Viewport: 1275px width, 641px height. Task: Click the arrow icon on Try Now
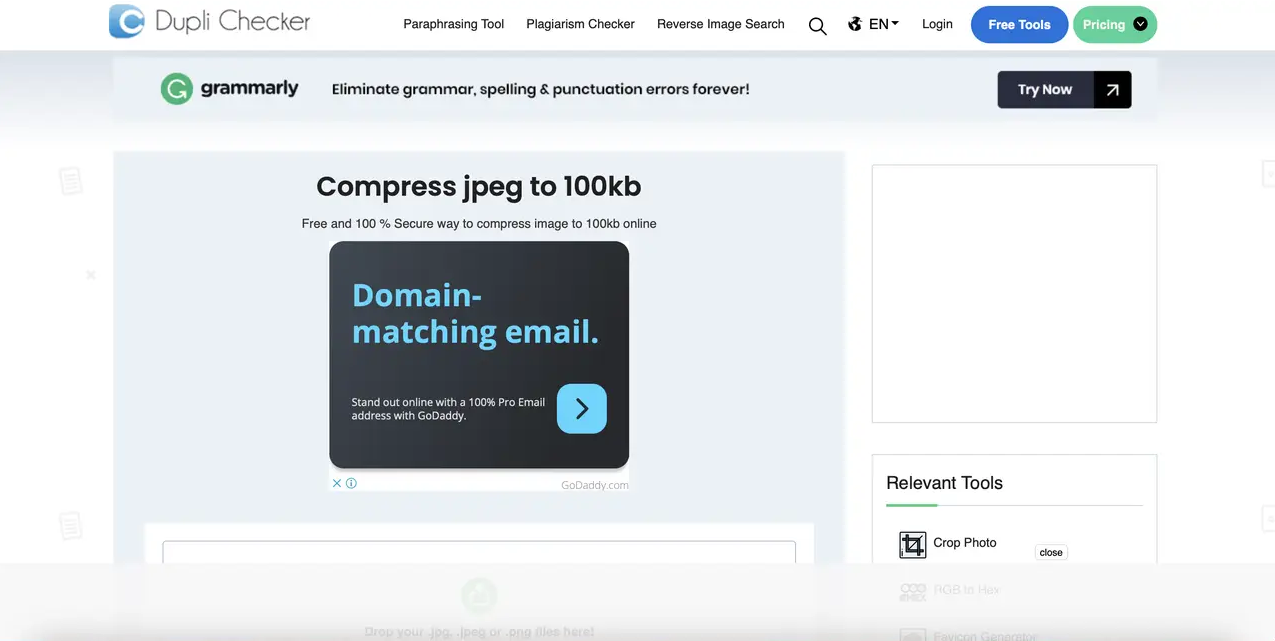[1112, 90]
